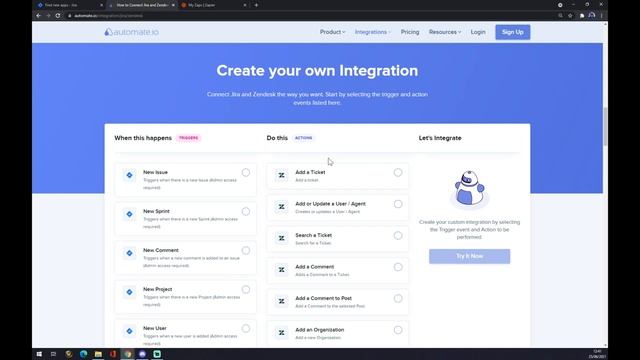Open a new browser tab with plus
The width and height of the screenshot is (640, 360).
tap(256, 5)
